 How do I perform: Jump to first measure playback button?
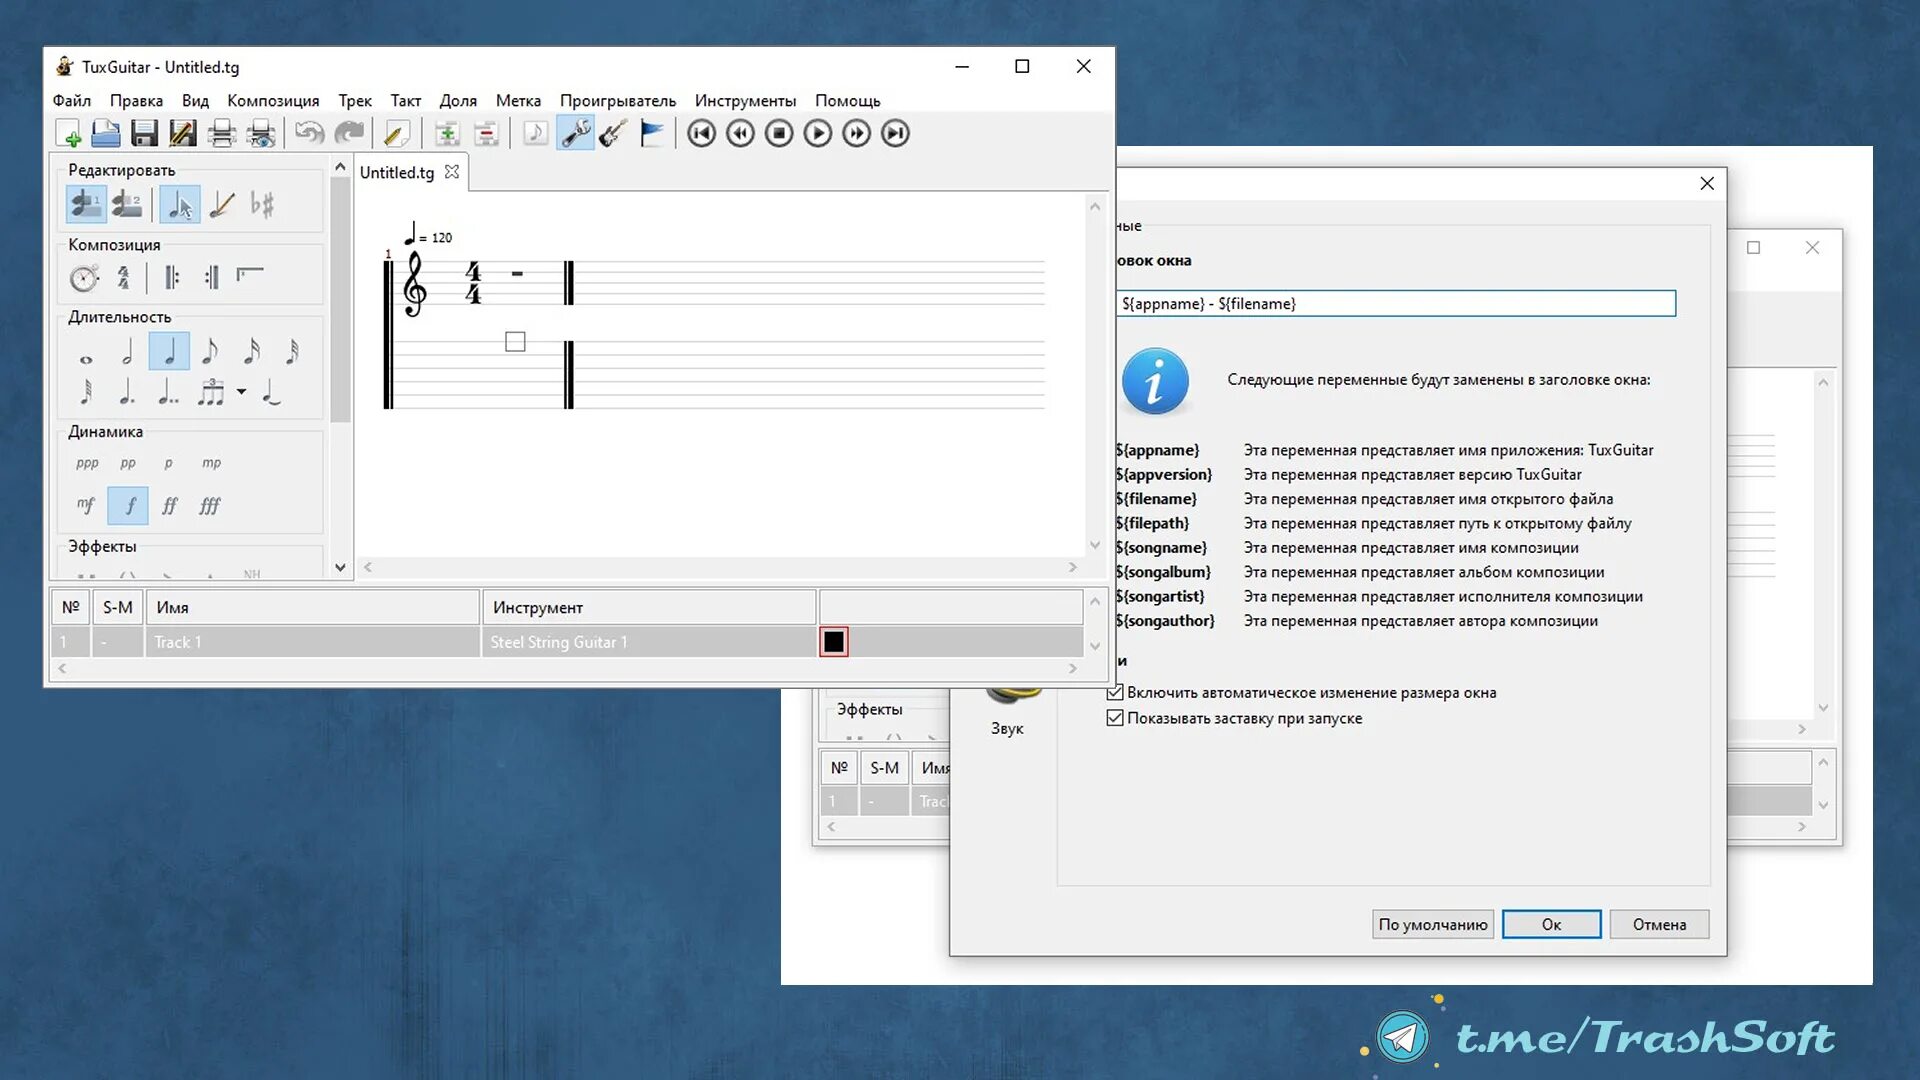point(701,133)
